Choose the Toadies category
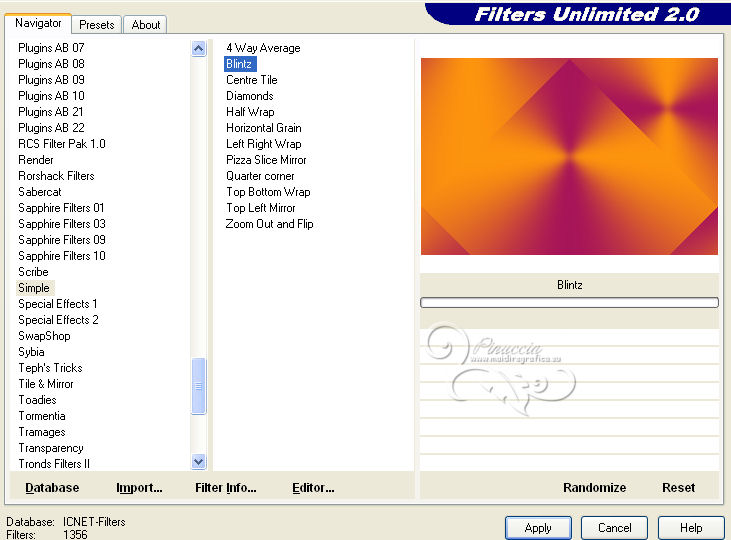This screenshot has height=540, width=731. click(x=37, y=400)
